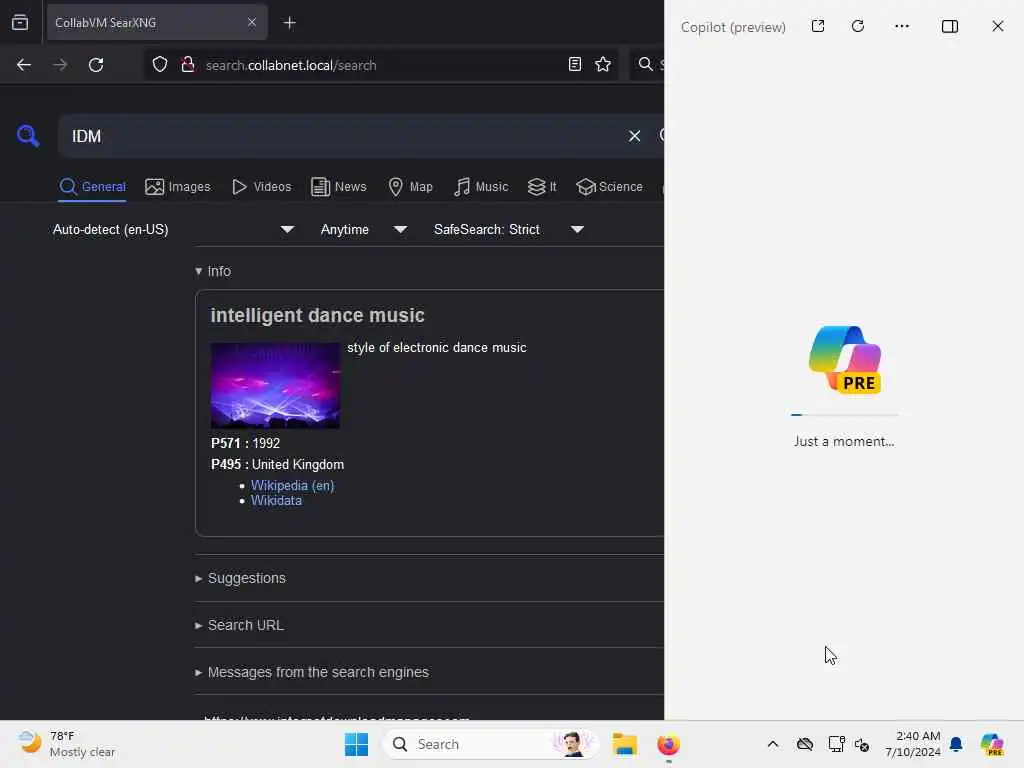This screenshot has height=768, width=1024.
Task: Open the weather widget
Action: tap(67, 744)
